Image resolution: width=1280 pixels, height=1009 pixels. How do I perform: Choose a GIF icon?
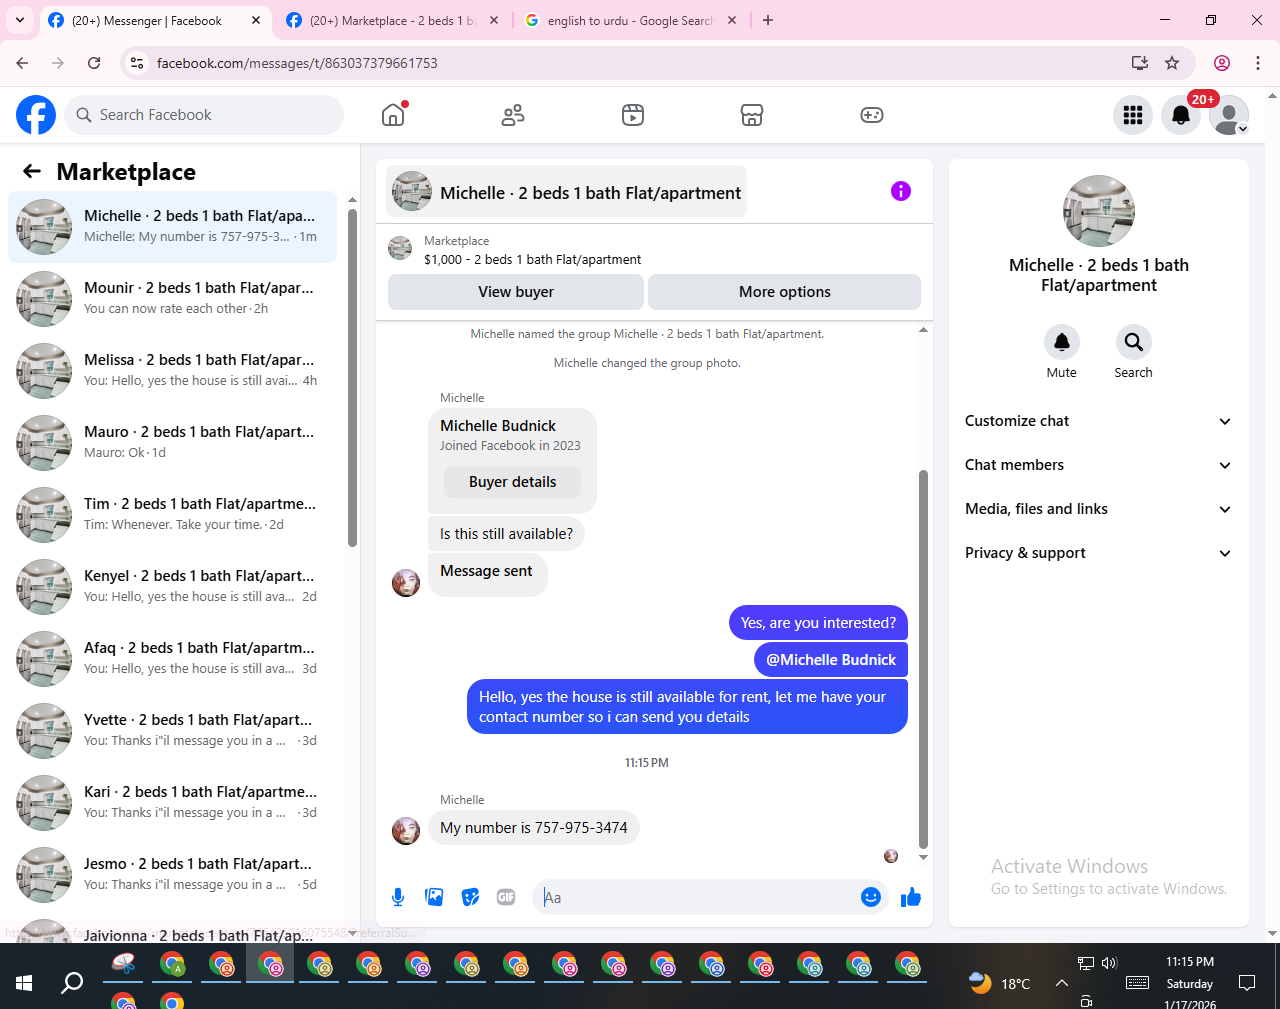pos(506,897)
